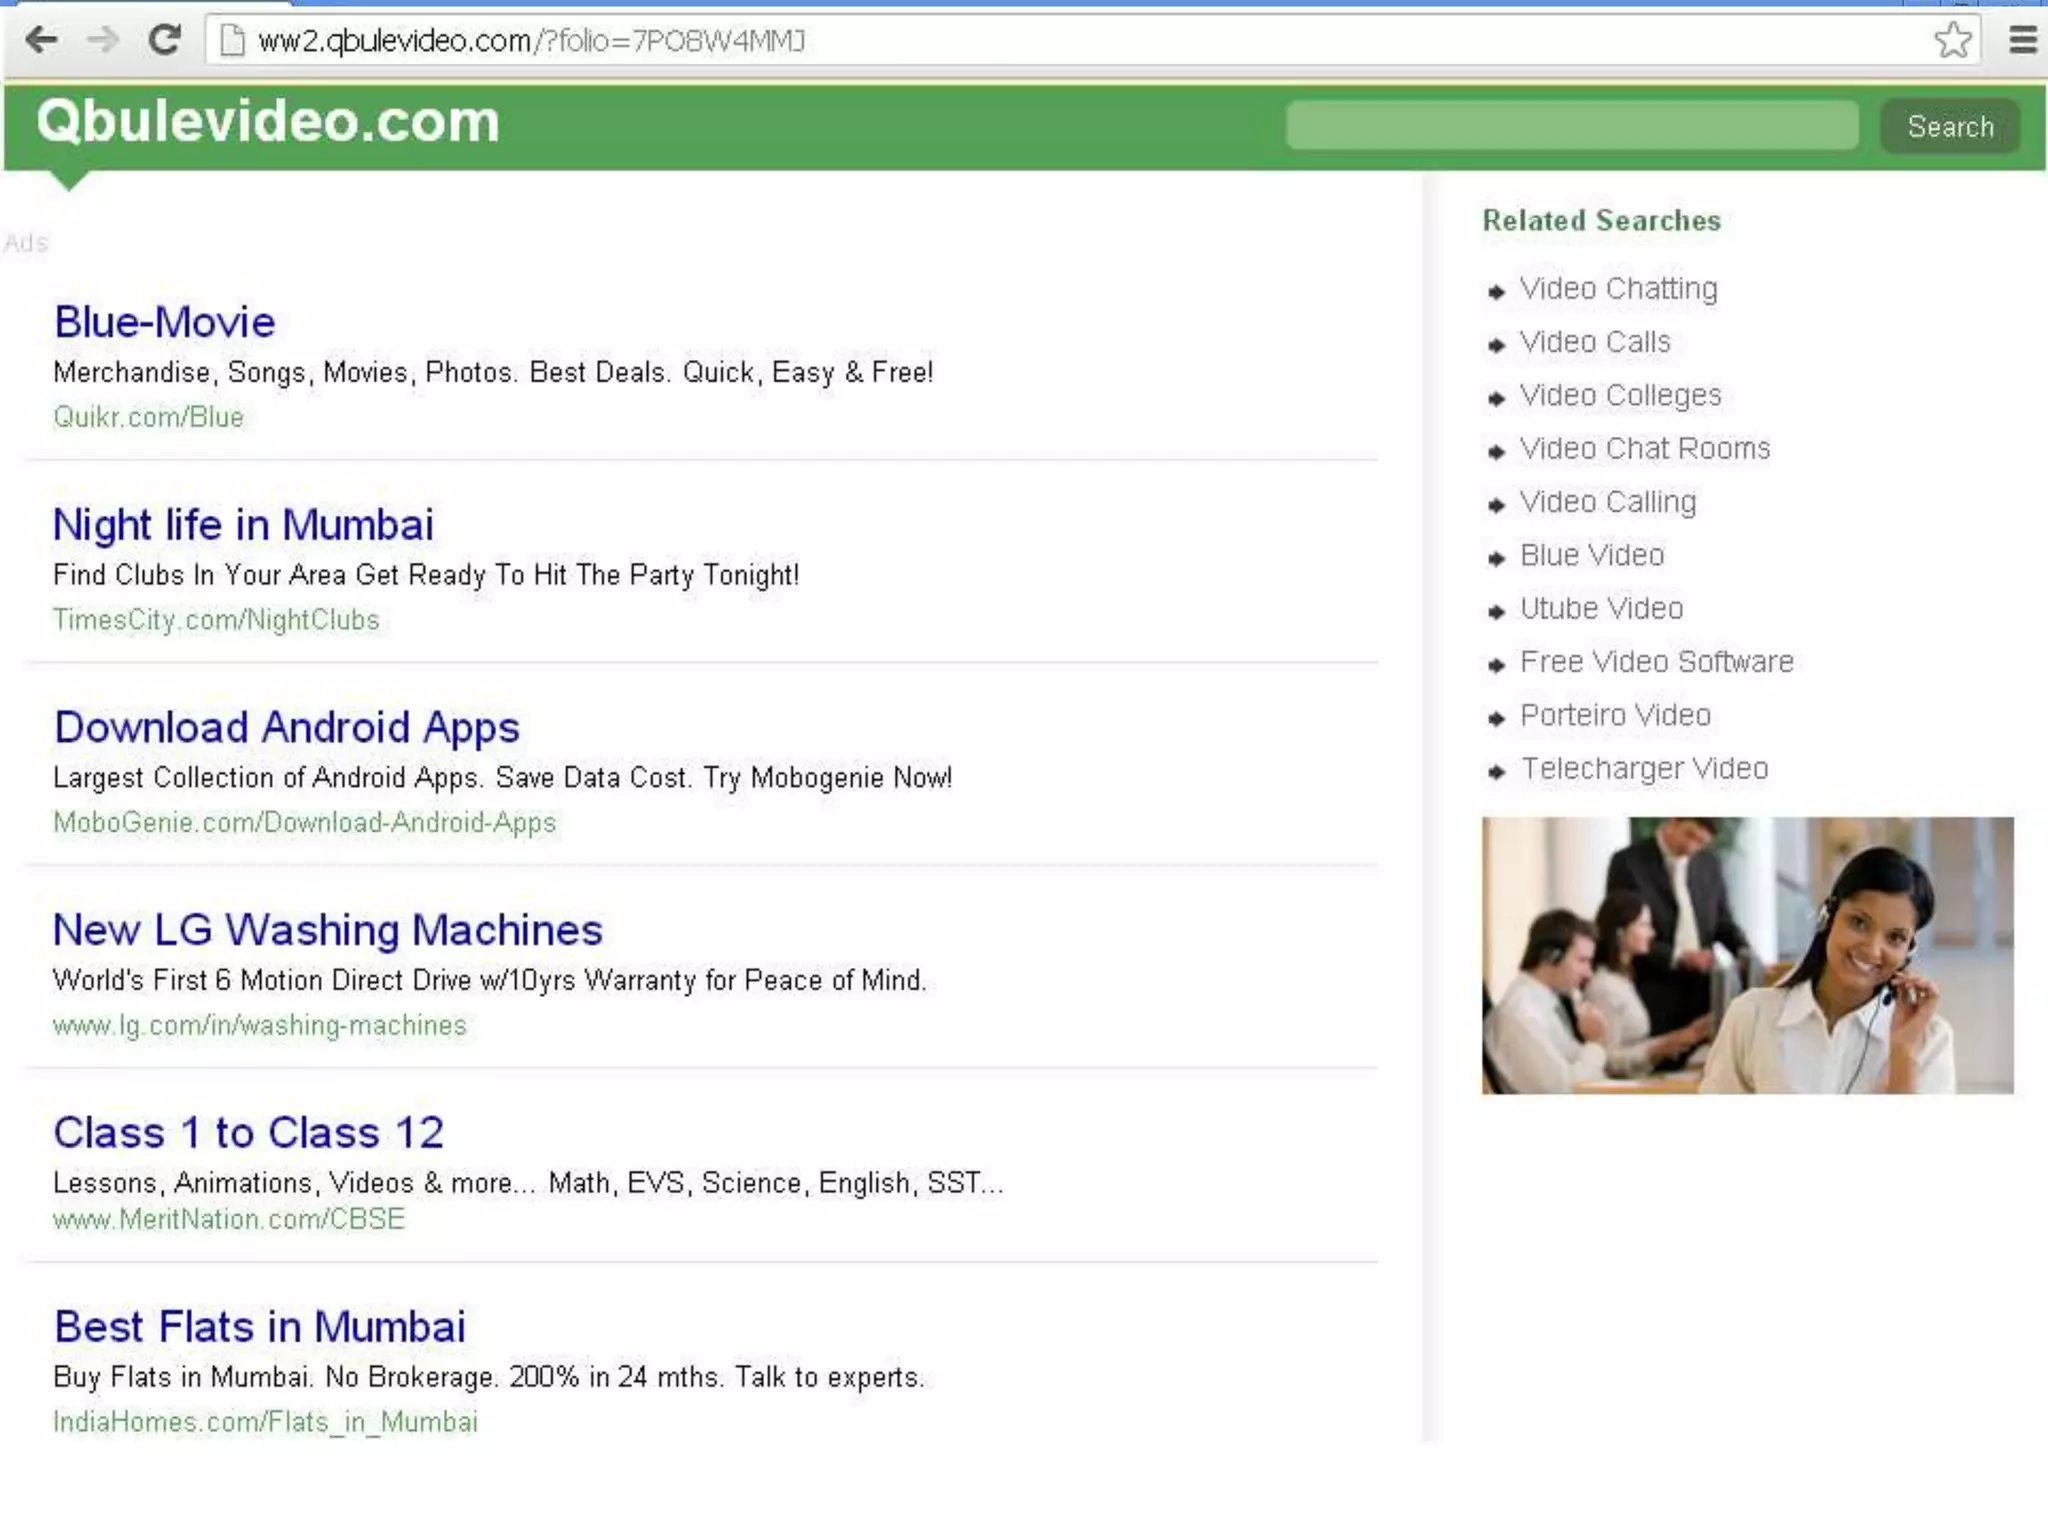The image size is (2048, 1536).
Task: Click the browser forward arrow
Action: tap(102, 40)
